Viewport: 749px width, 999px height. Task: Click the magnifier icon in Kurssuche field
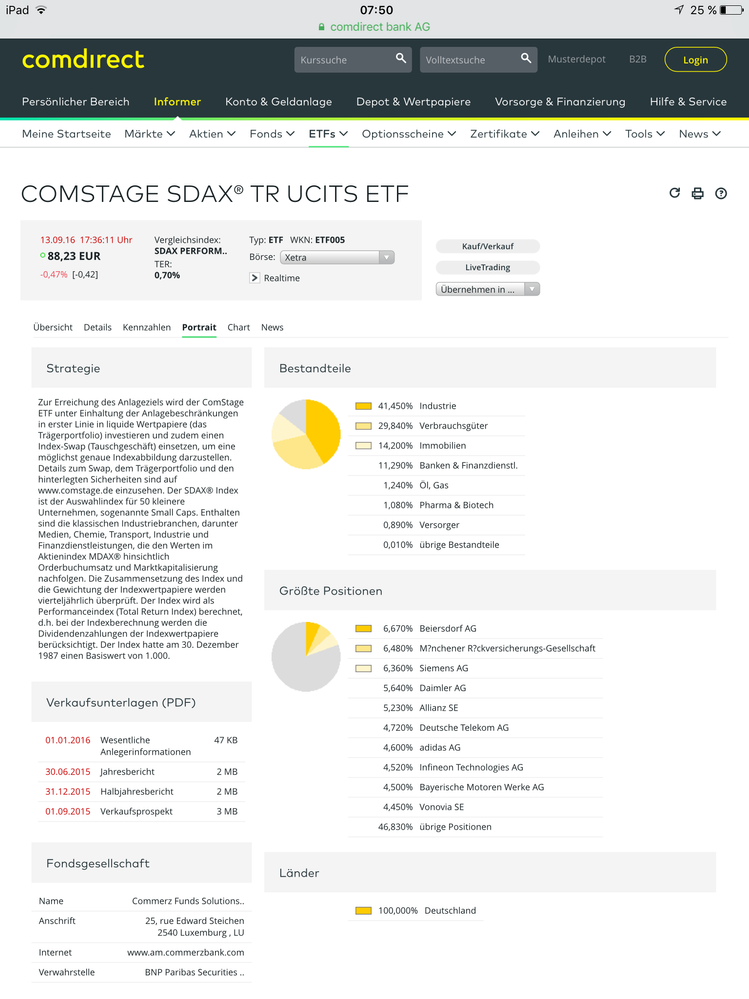(x=400, y=60)
